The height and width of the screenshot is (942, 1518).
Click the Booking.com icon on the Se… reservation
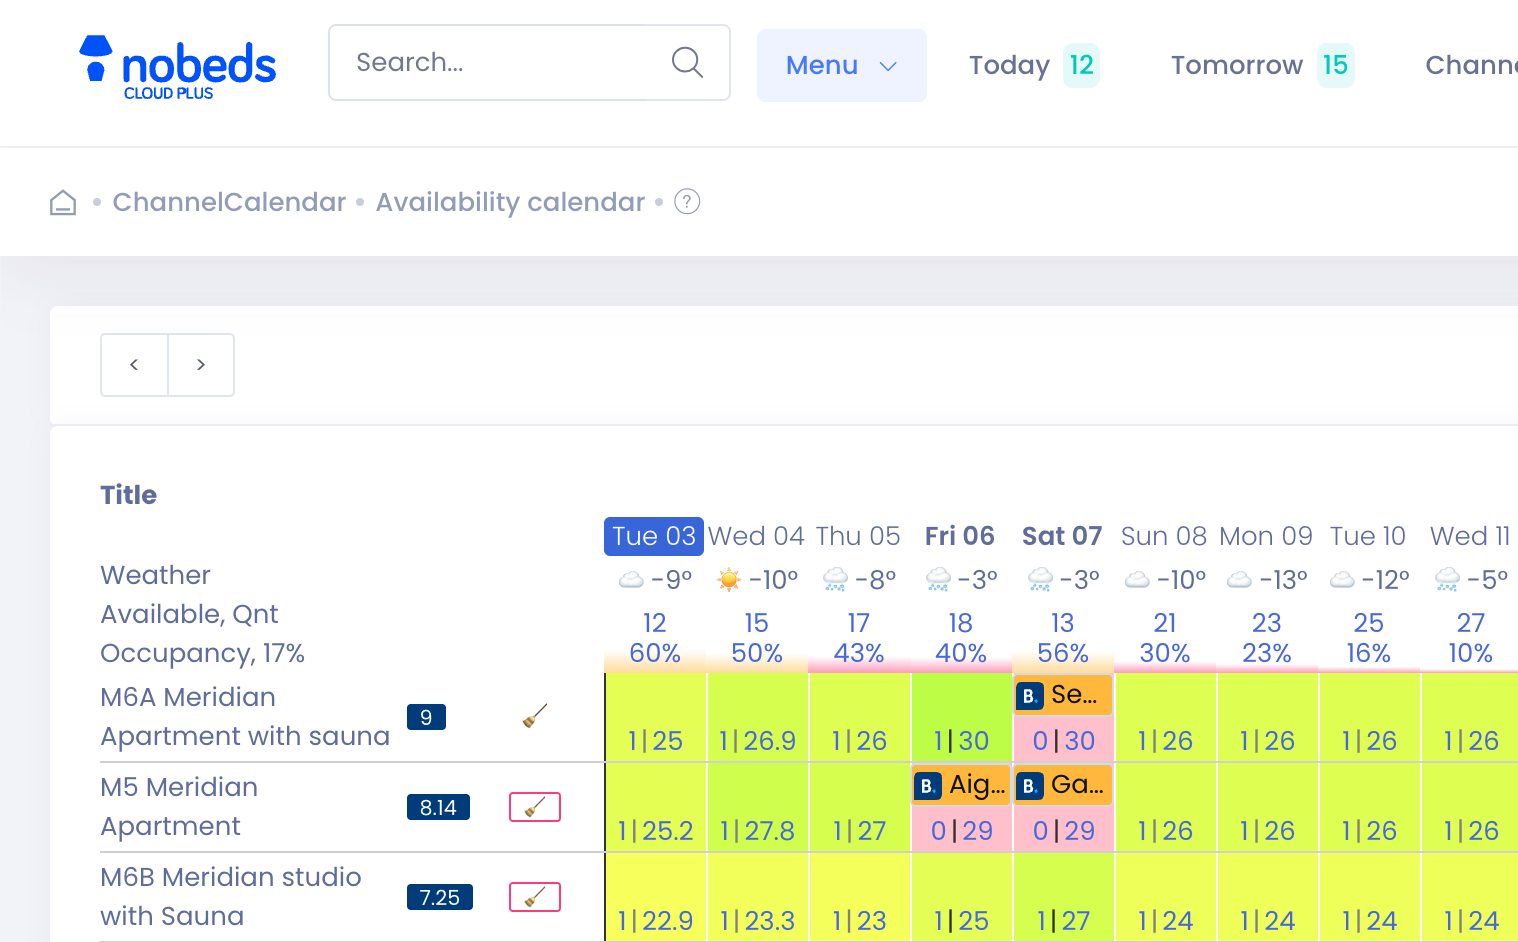click(x=1028, y=695)
